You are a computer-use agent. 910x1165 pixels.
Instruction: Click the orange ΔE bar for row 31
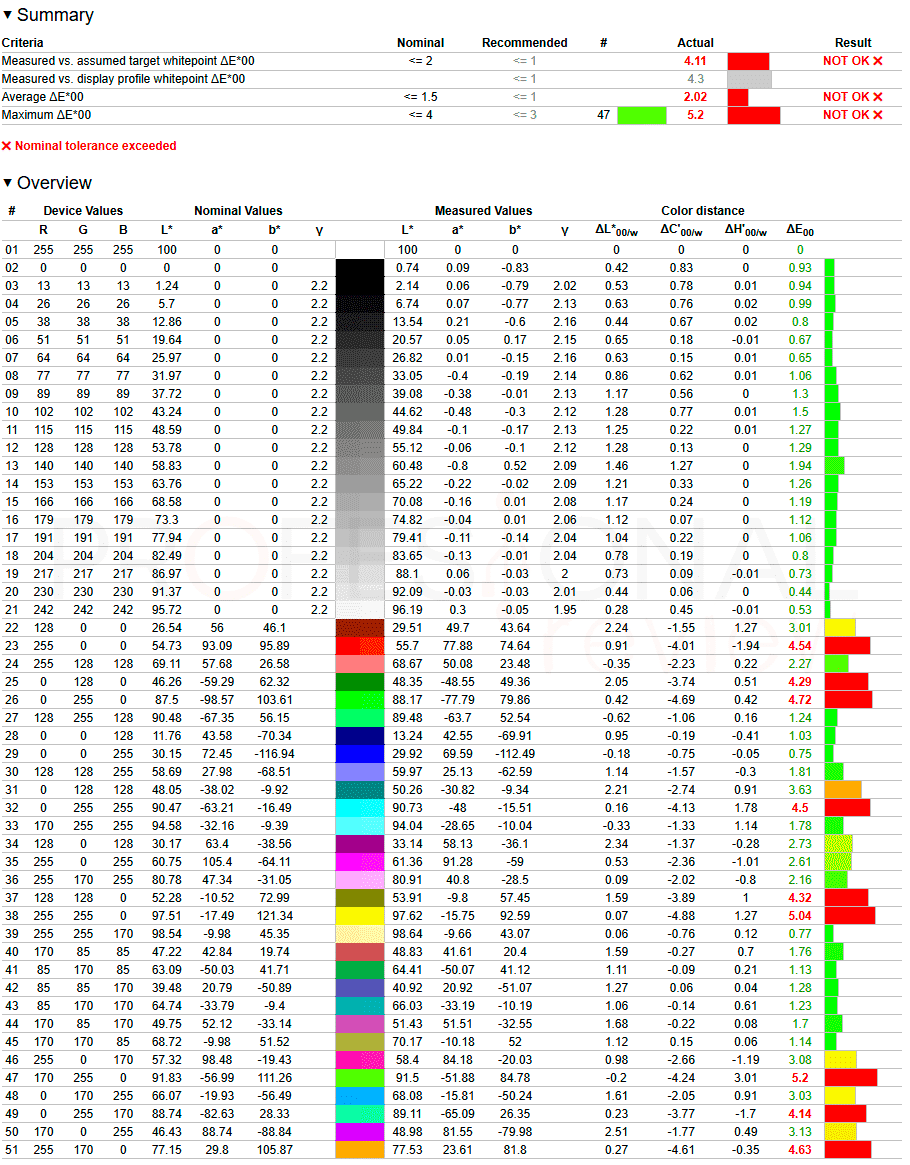843,790
